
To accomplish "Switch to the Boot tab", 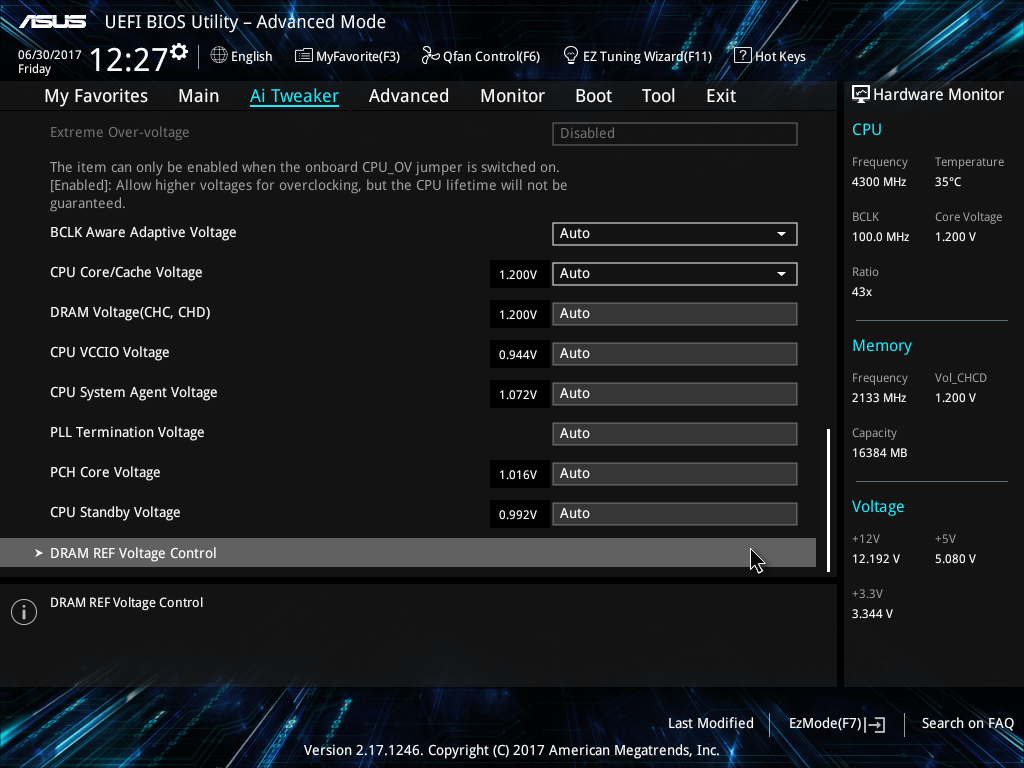I will click(x=594, y=96).
